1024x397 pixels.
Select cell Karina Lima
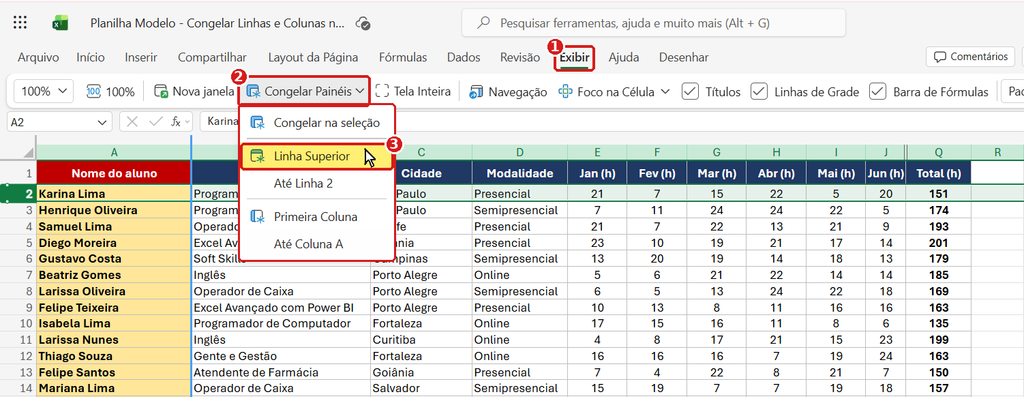(x=114, y=194)
